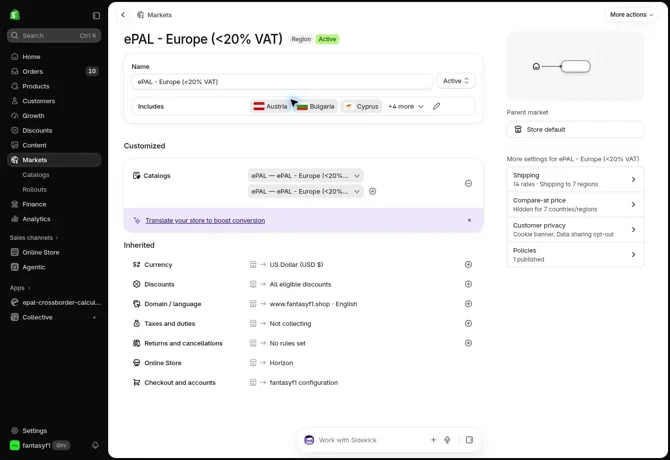Open Orders in the sidebar
This screenshot has height=460, width=670.
pos(54,71)
